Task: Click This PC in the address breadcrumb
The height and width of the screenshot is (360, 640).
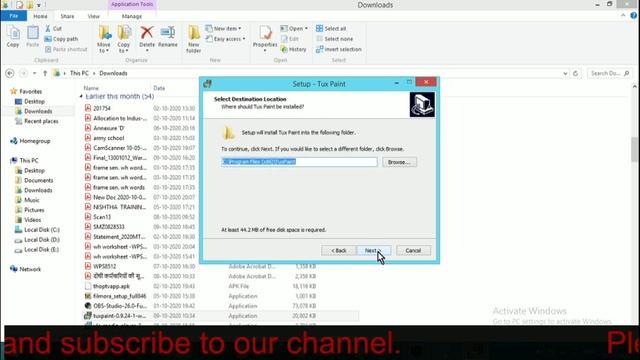Action: click(79, 73)
